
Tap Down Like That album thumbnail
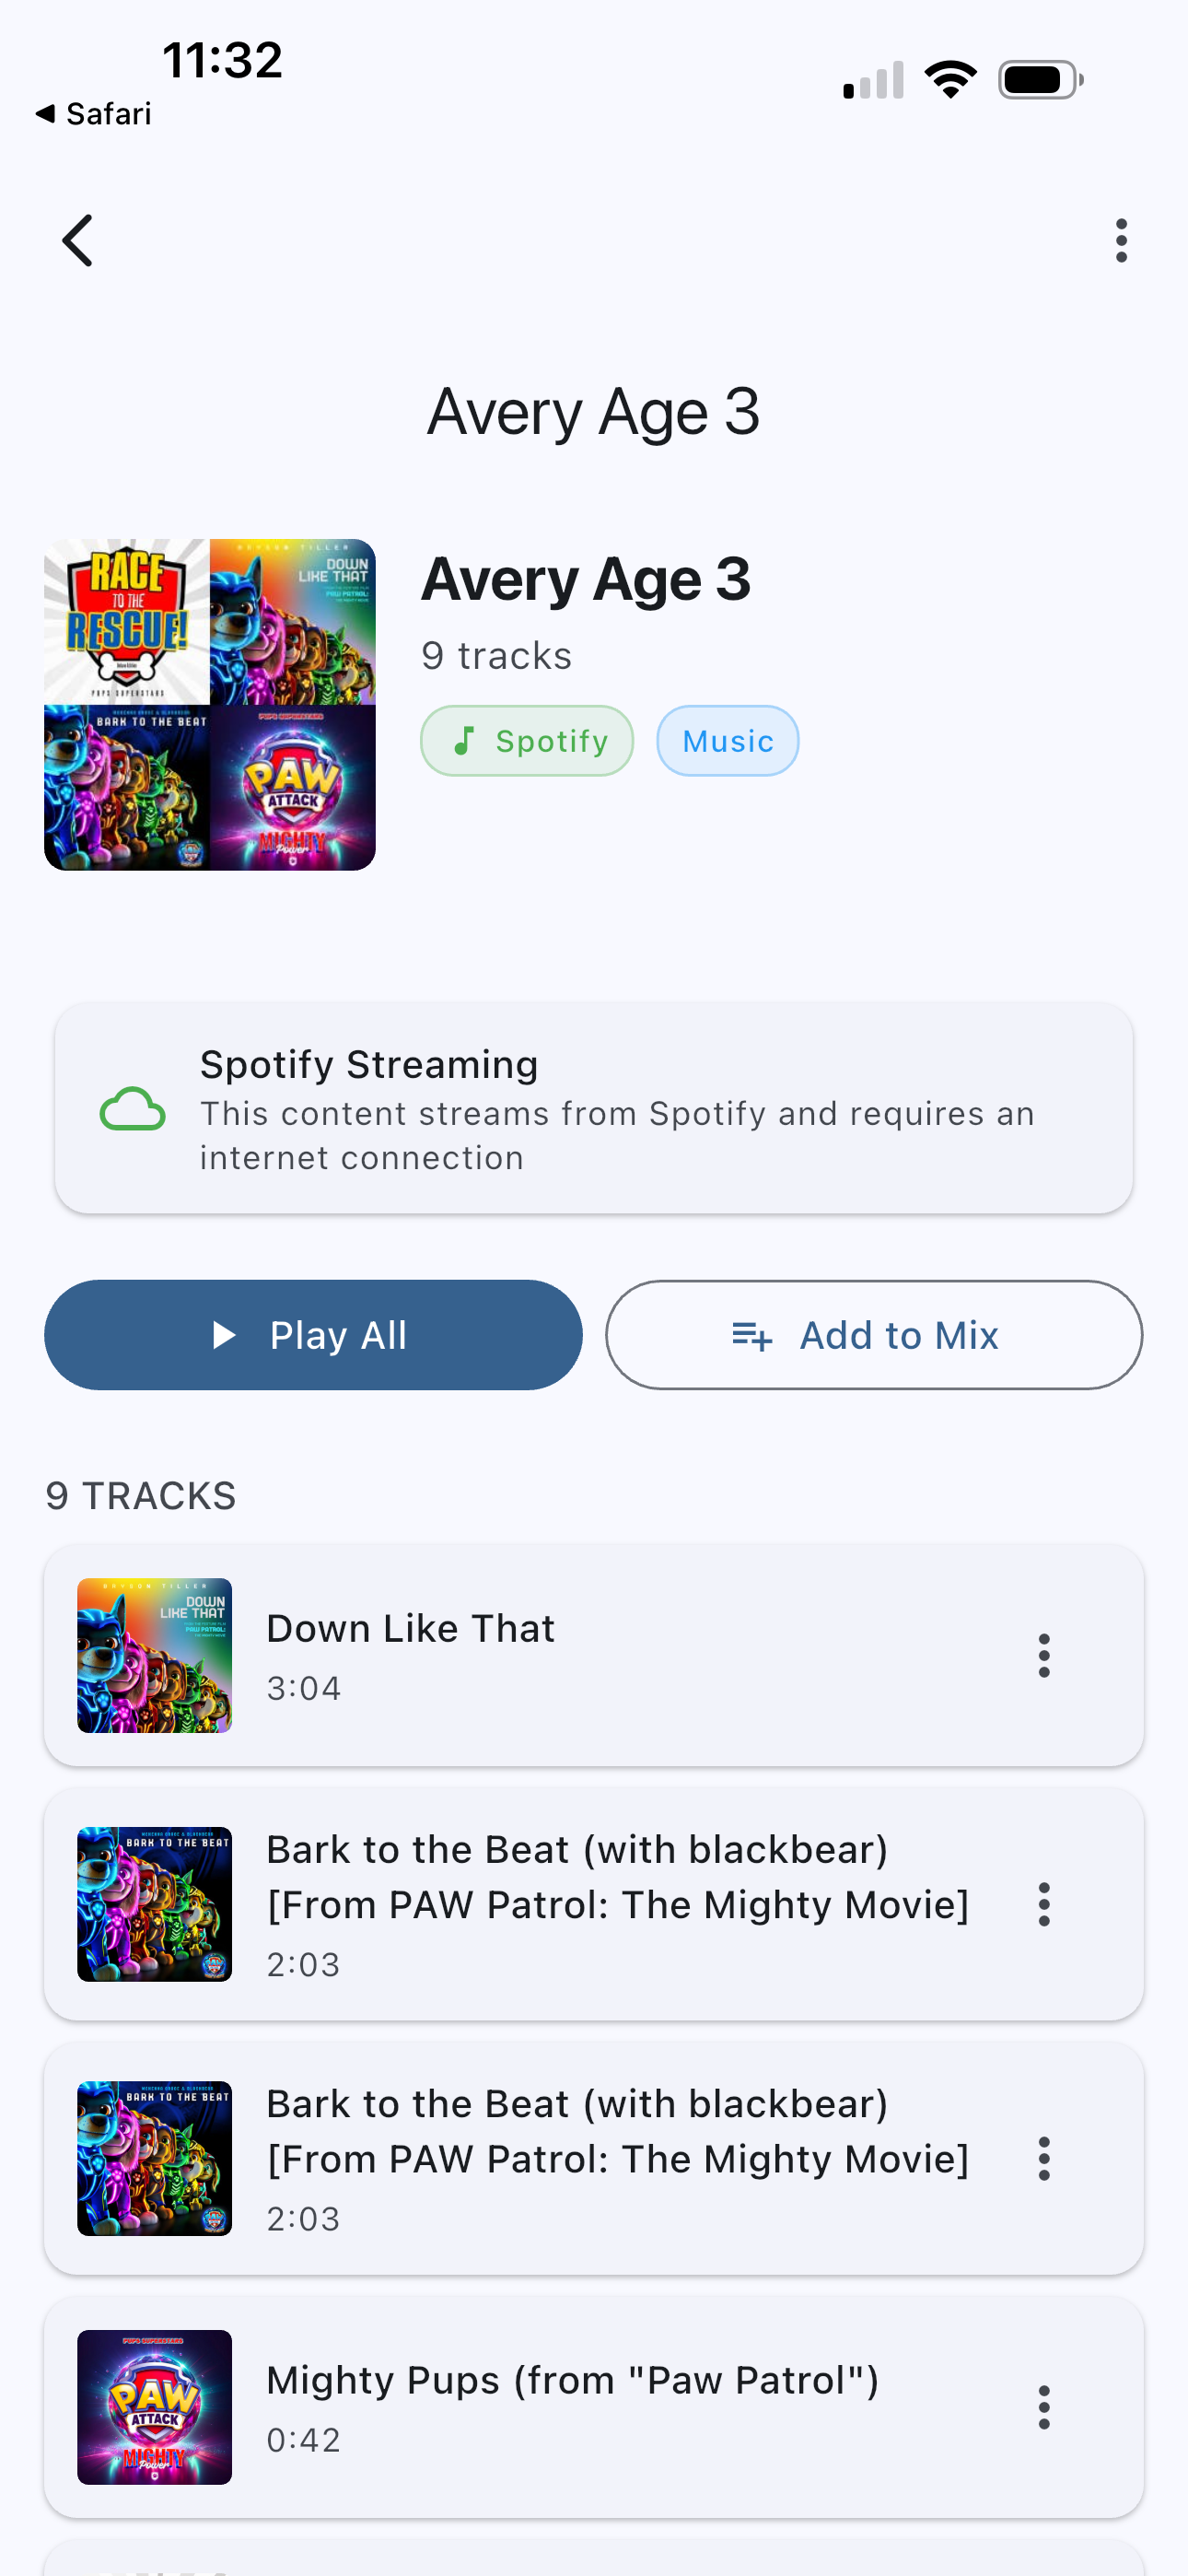(155, 1656)
